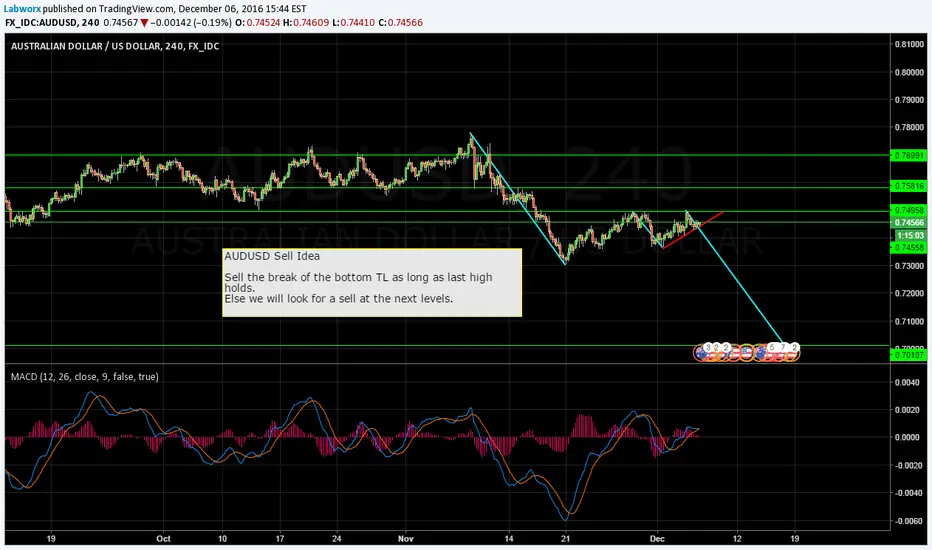Click the 1:15:03 bar countdown label
The width and height of the screenshot is (932, 550).
tap(910, 235)
